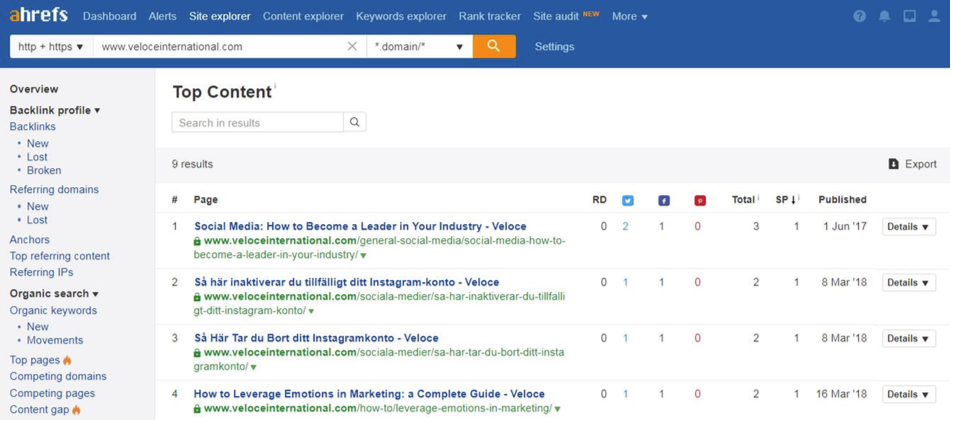Screen dimensions: 953x422
Task: Expand URL arrow for social-media-how-to-become-a-leader link
Action: (x=363, y=255)
